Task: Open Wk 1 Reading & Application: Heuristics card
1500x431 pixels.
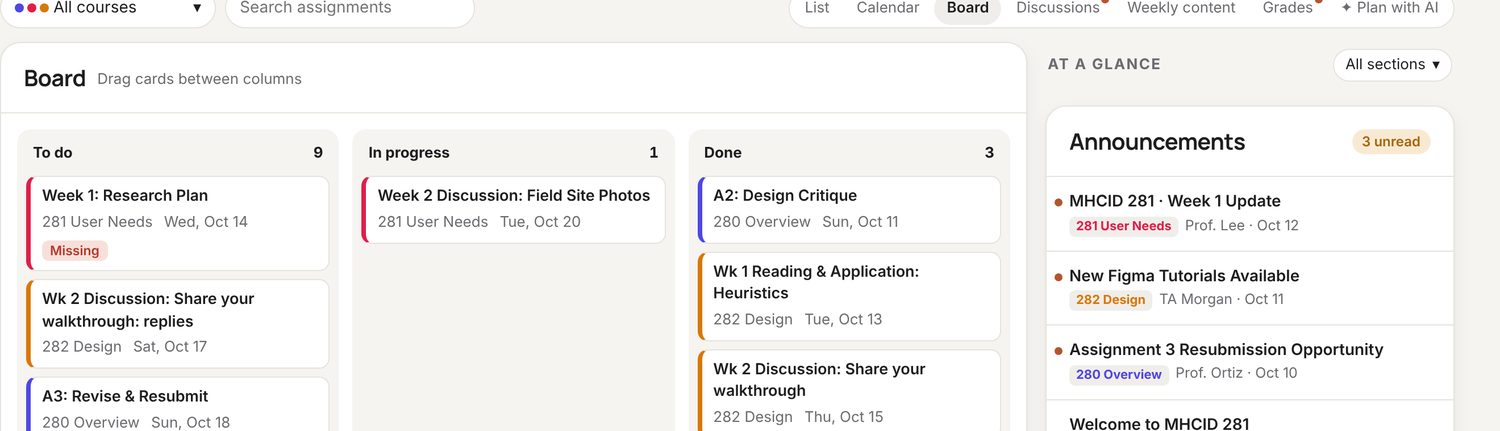Action: pos(849,296)
